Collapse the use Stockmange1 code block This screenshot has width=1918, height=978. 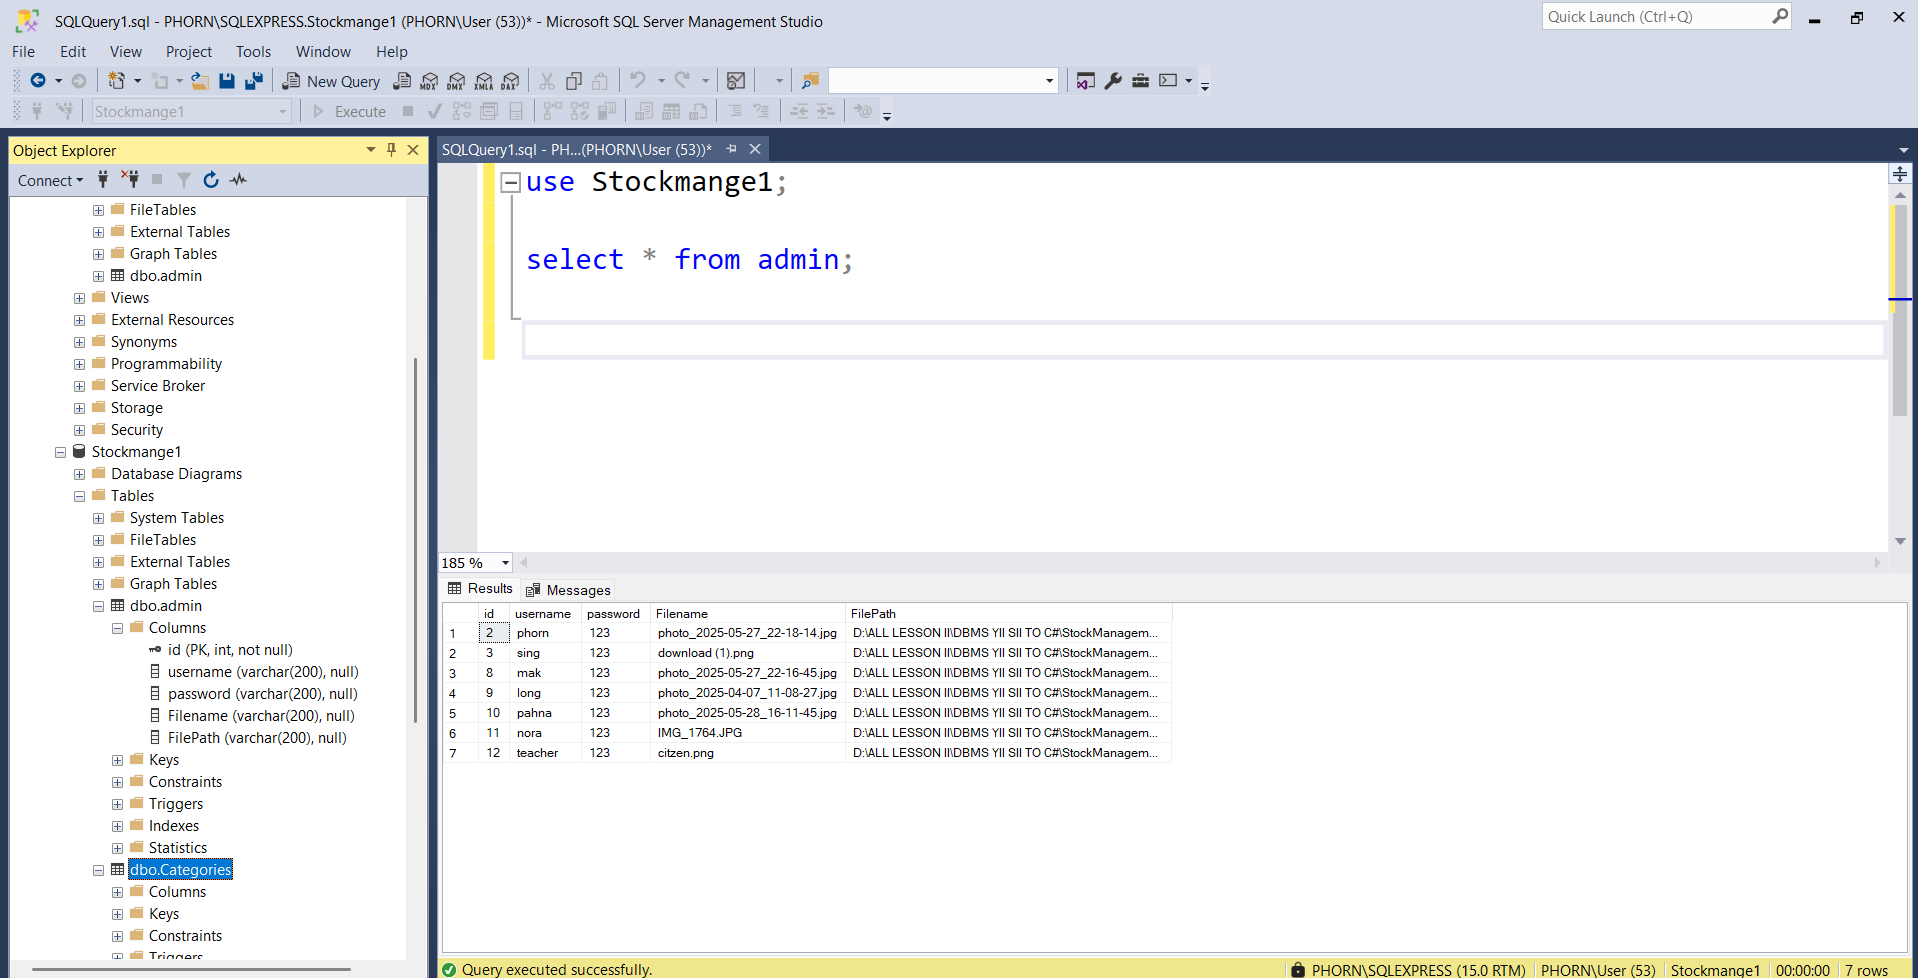(510, 182)
